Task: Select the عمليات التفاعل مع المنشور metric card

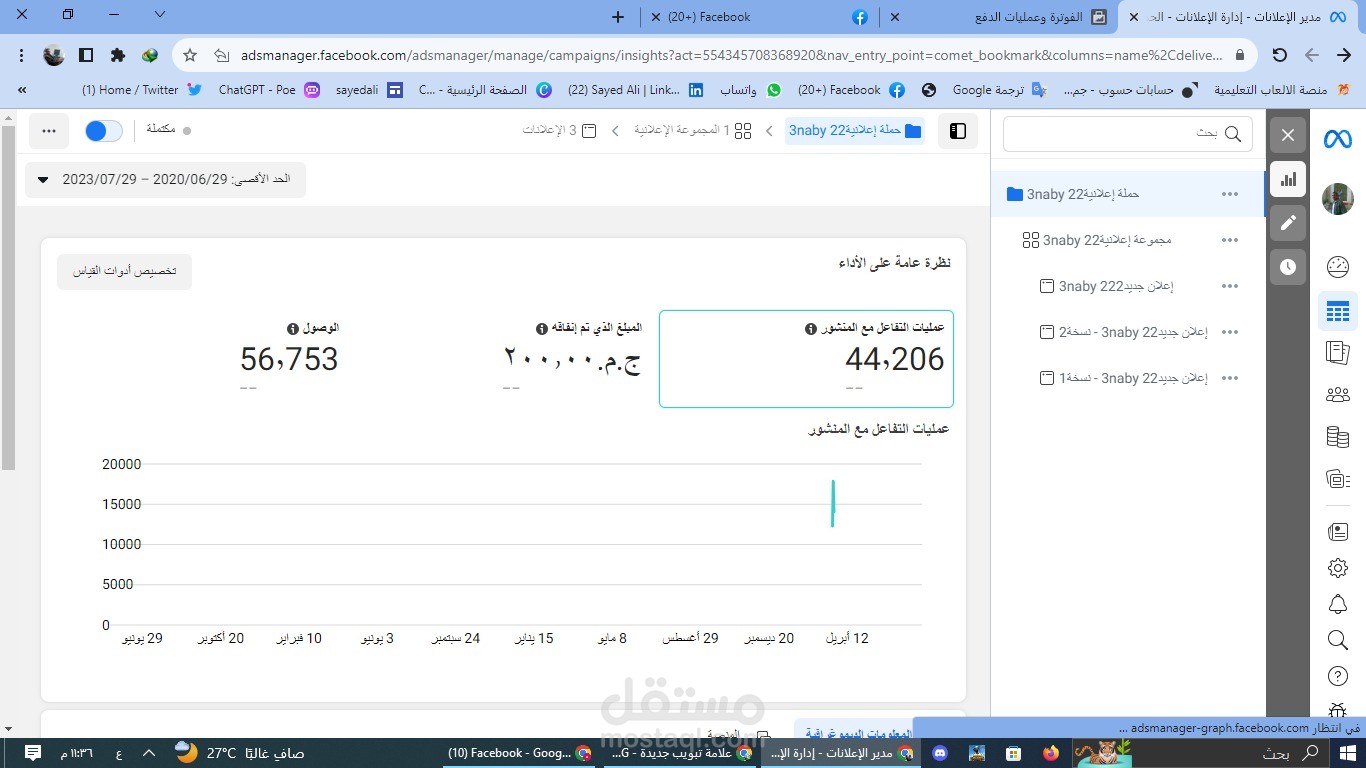Action: (806, 358)
